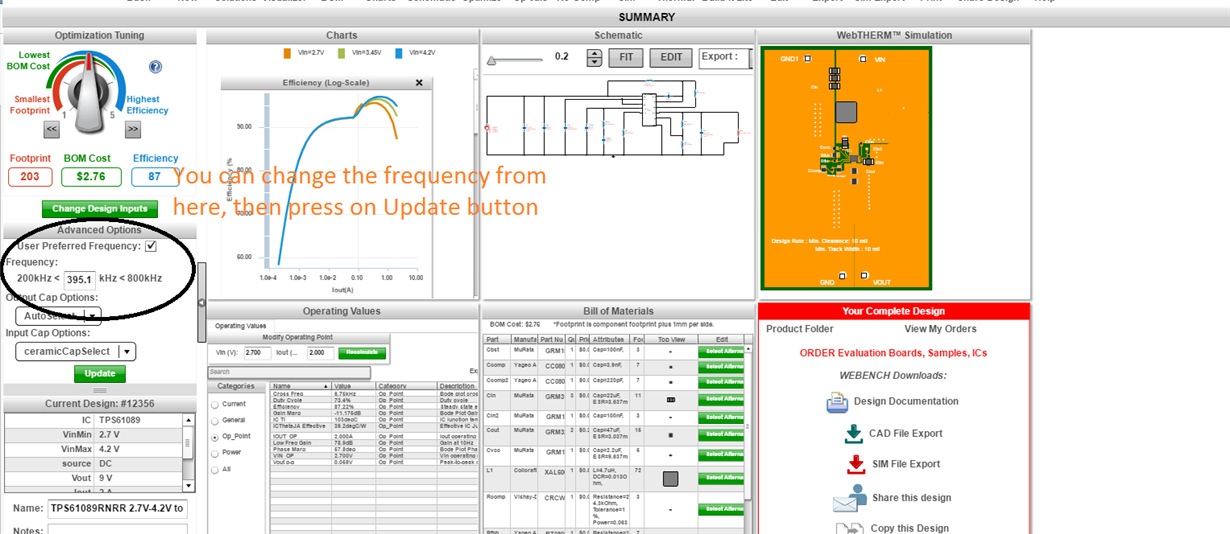Click the red Footprint value box
The image size is (1230, 534).
pyautogui.click(x=30, y=177)
